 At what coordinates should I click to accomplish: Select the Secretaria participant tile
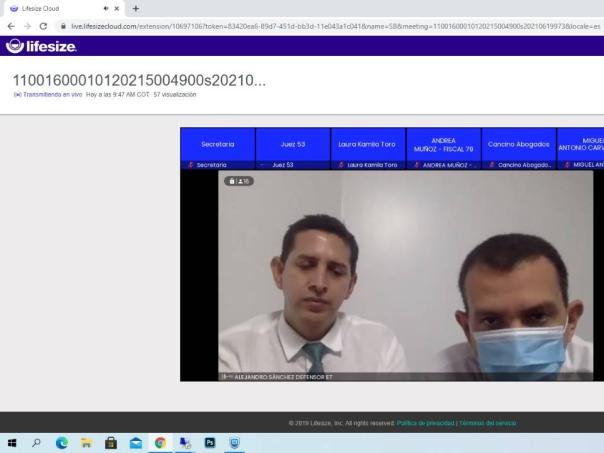[x=217, y=144]
